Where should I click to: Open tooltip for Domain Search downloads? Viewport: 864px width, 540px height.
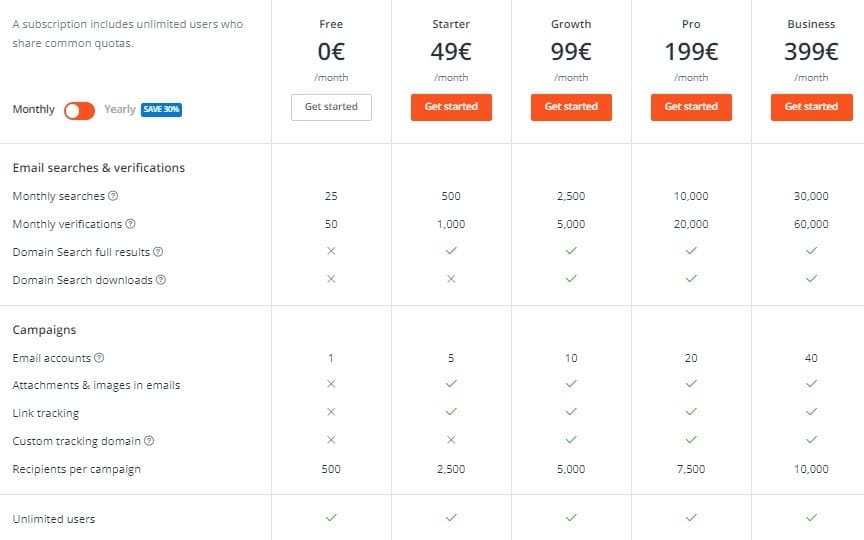(161, 280)
